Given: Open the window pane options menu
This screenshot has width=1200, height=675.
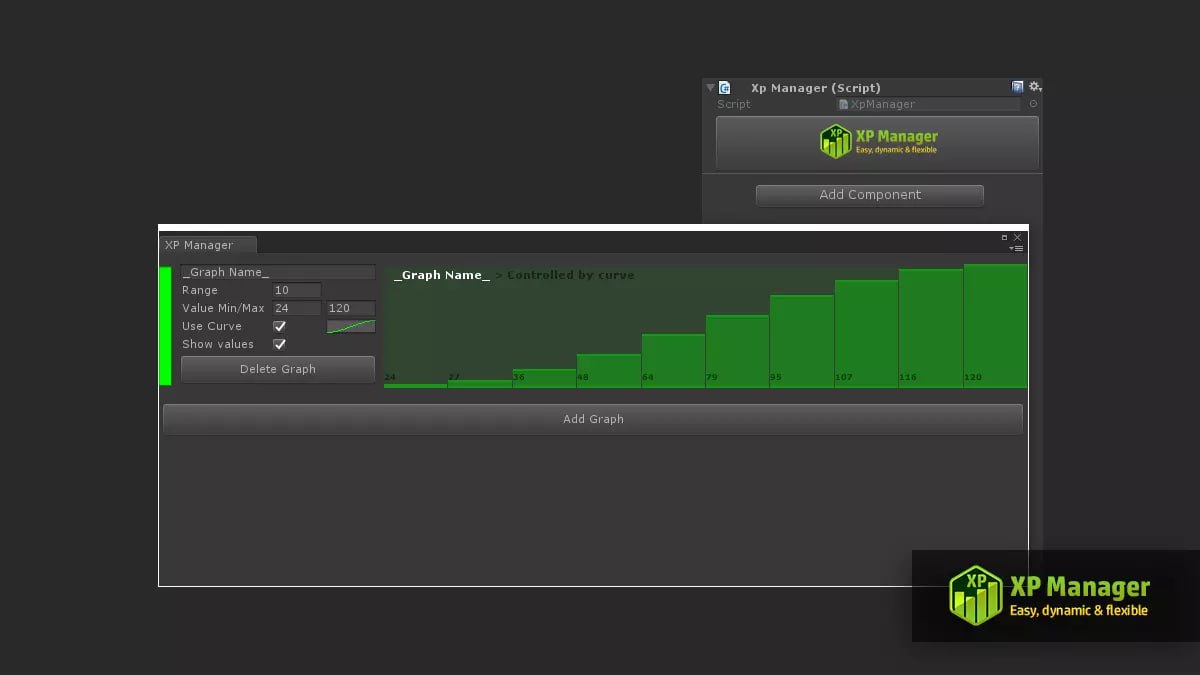Looking at the screenshot, I should [1017, 248].
